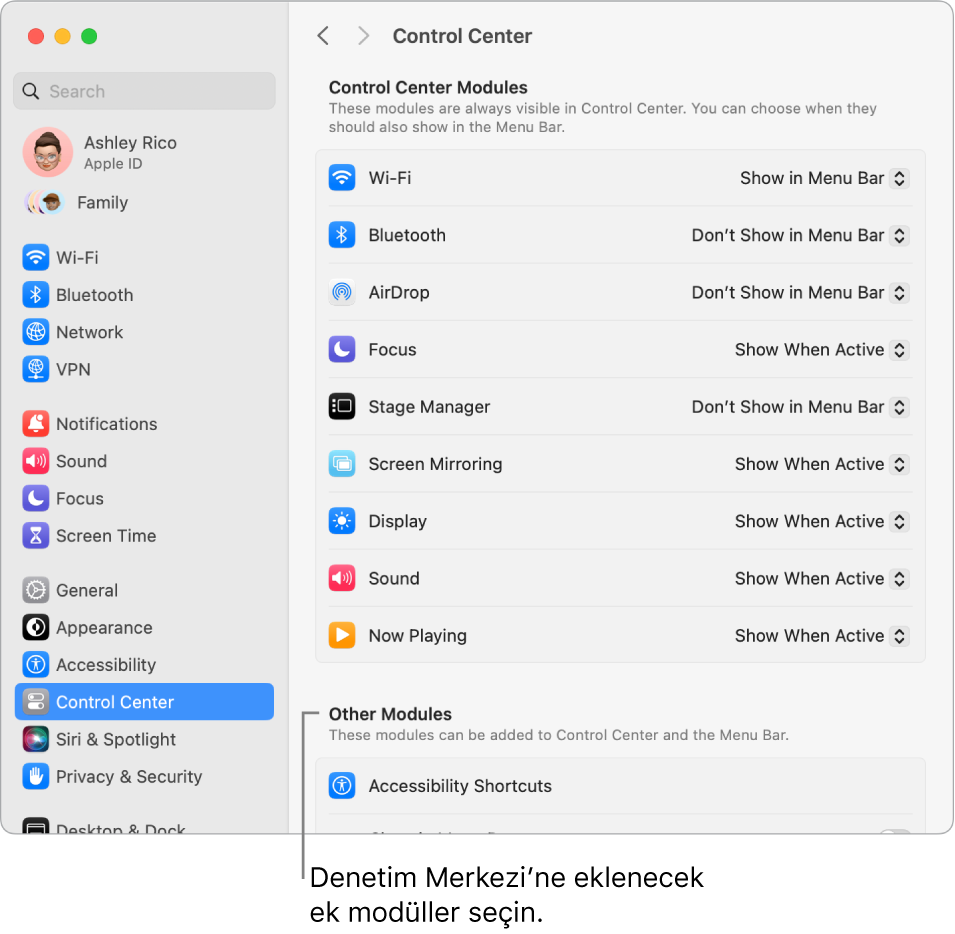Click the General gear icon in sidebar

36,590
